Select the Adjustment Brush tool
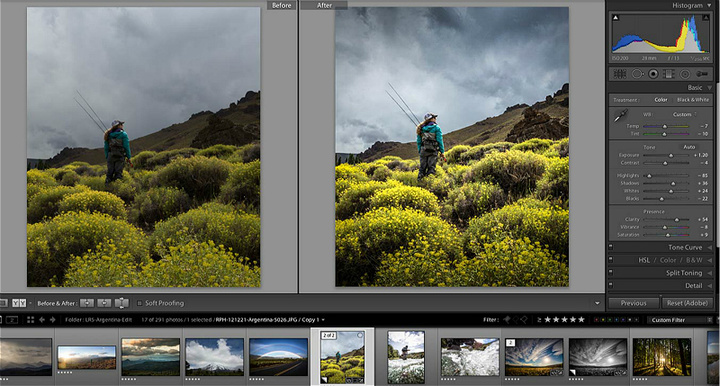The height and width of the screenshot is (386, 720). (702, 74)
